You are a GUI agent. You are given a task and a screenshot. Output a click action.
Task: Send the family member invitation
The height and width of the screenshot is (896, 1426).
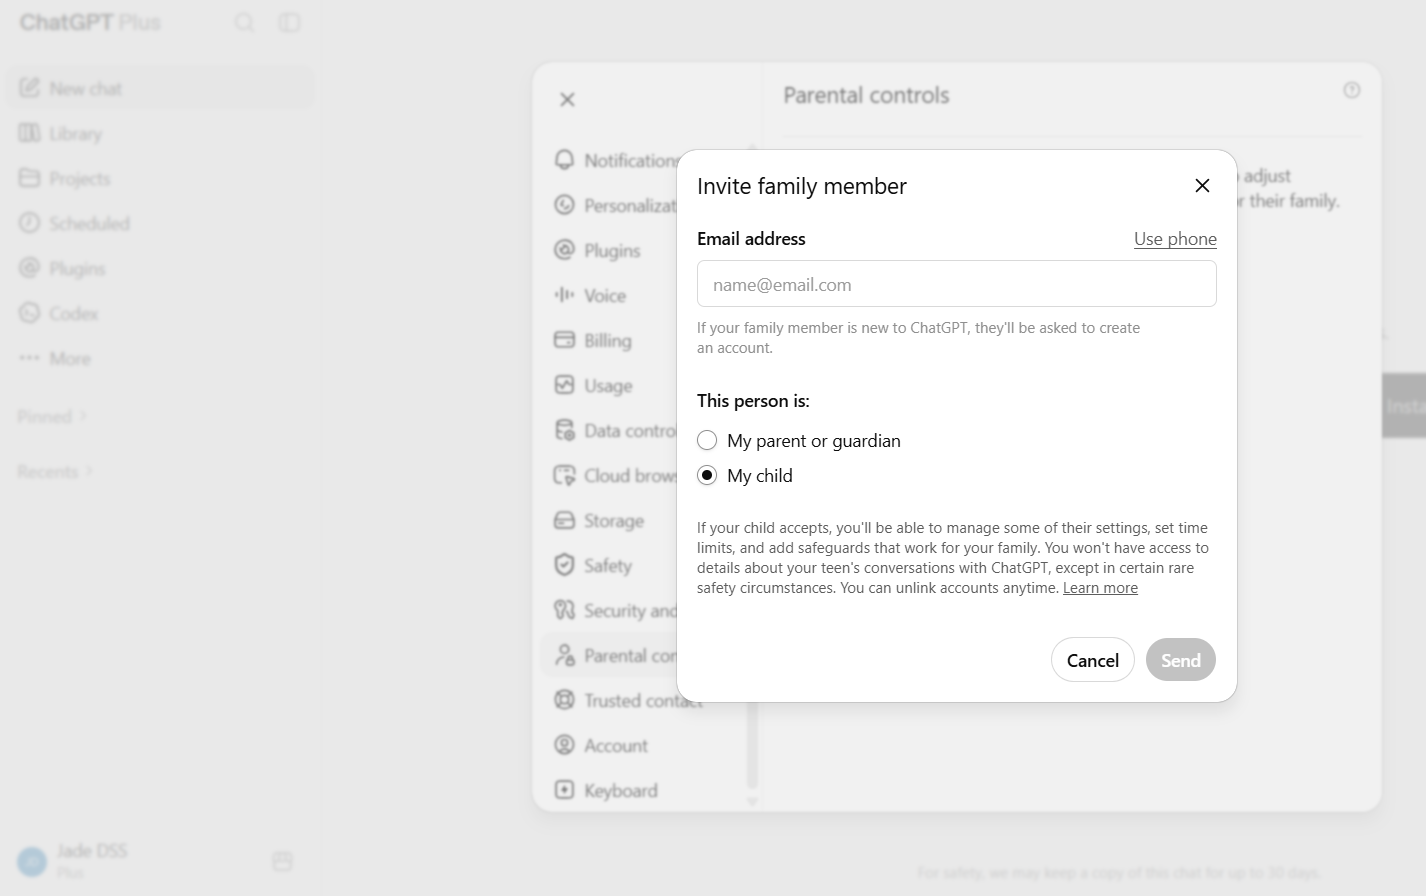pyautogui.click(x=1180, y=660)
